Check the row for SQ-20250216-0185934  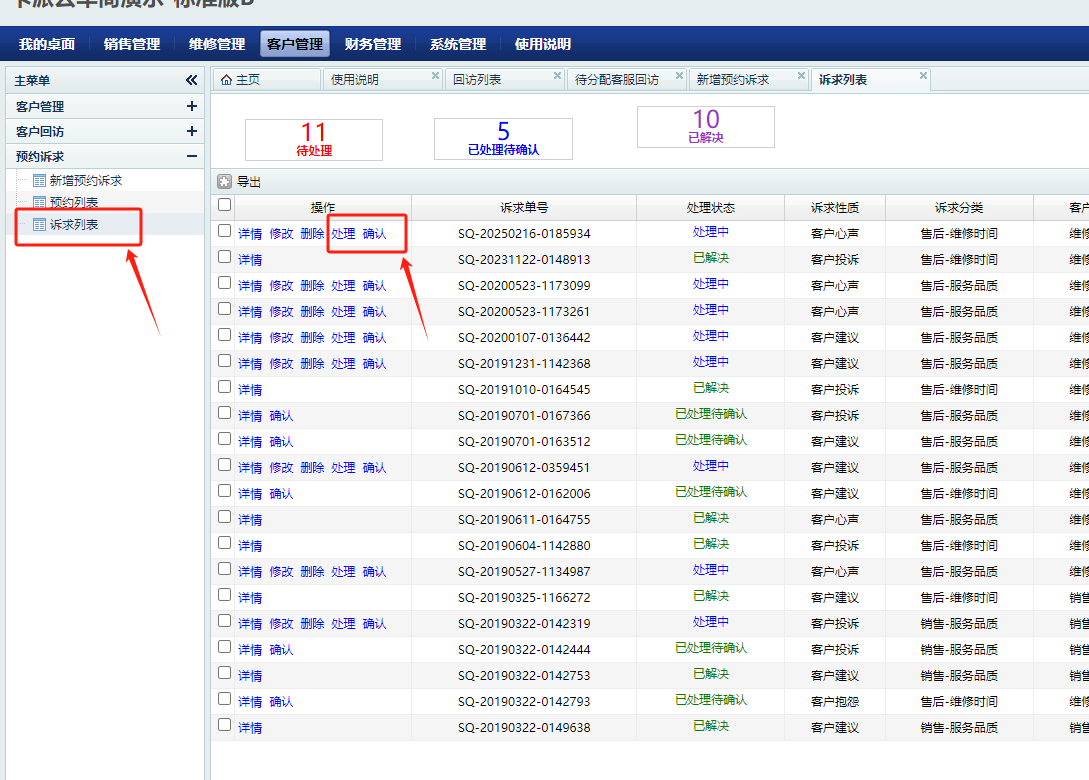[225, 231]
